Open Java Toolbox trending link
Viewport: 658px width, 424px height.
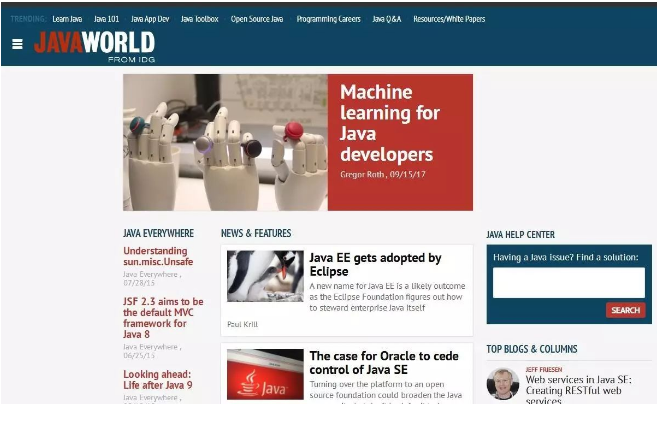point(199,19)
